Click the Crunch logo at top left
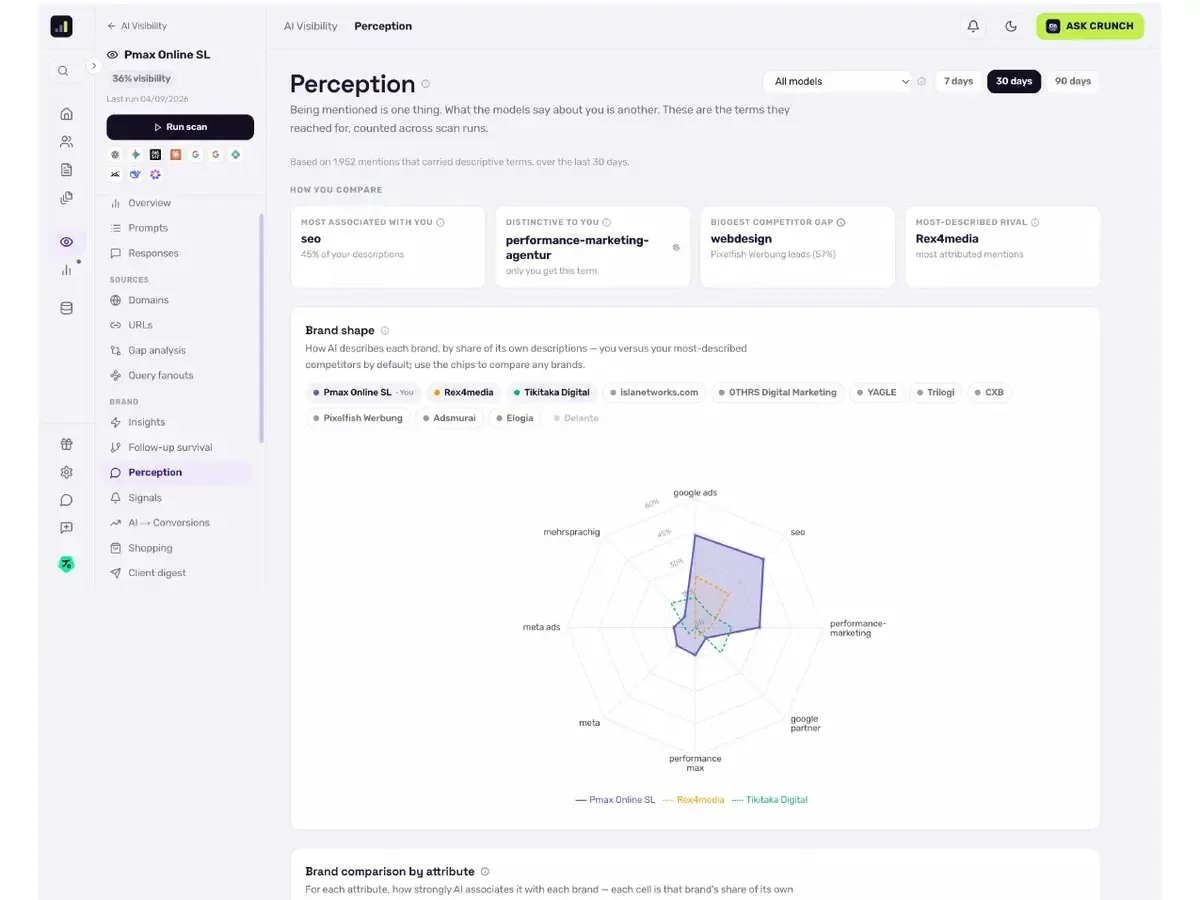 [62, 26]
